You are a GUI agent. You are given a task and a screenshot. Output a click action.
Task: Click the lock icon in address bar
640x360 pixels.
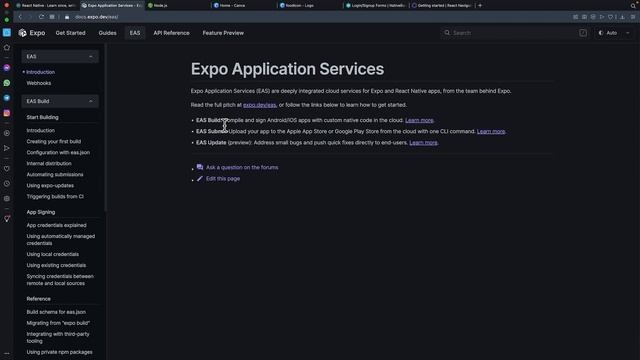pyautogui.click(x=67, y=17)
